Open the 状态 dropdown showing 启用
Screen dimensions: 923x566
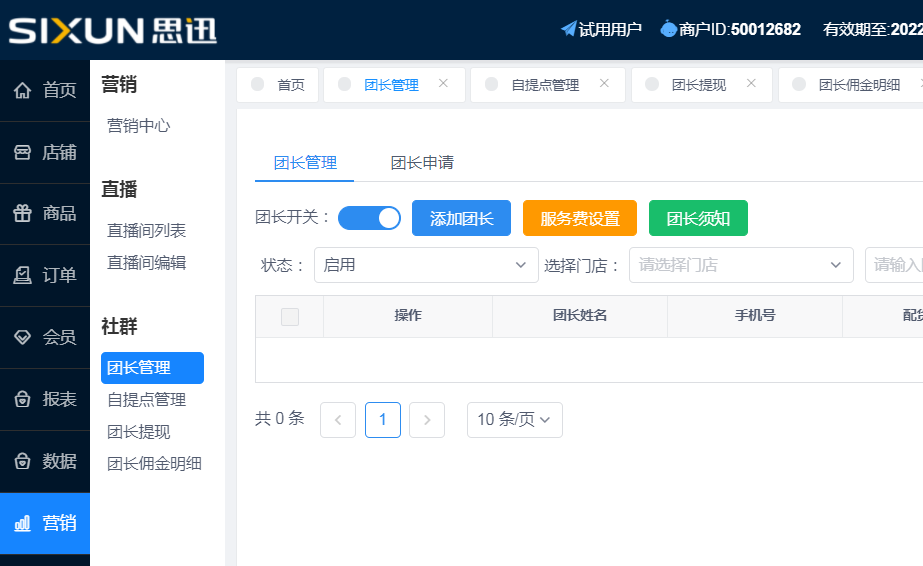[x=426, y=265]
